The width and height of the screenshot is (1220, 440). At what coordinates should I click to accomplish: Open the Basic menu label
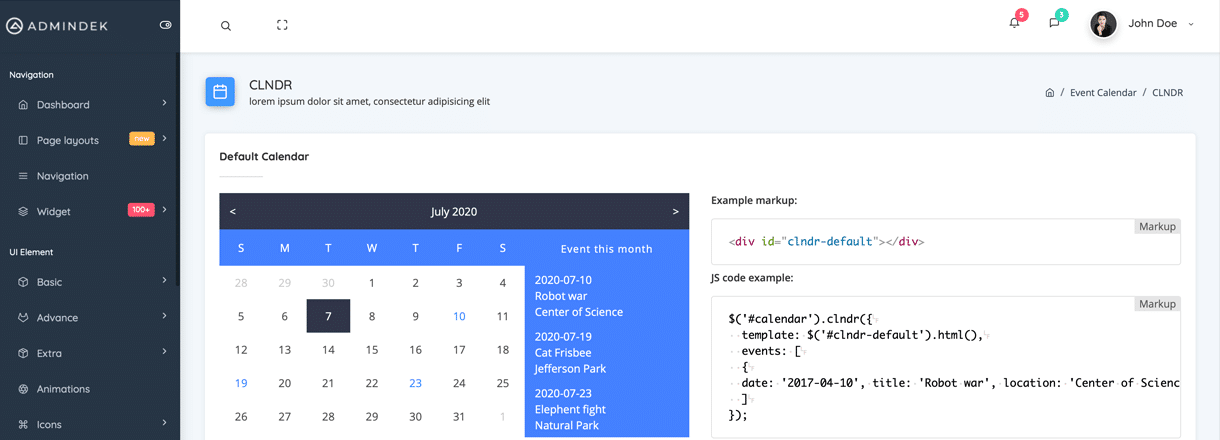pos(49,282)
